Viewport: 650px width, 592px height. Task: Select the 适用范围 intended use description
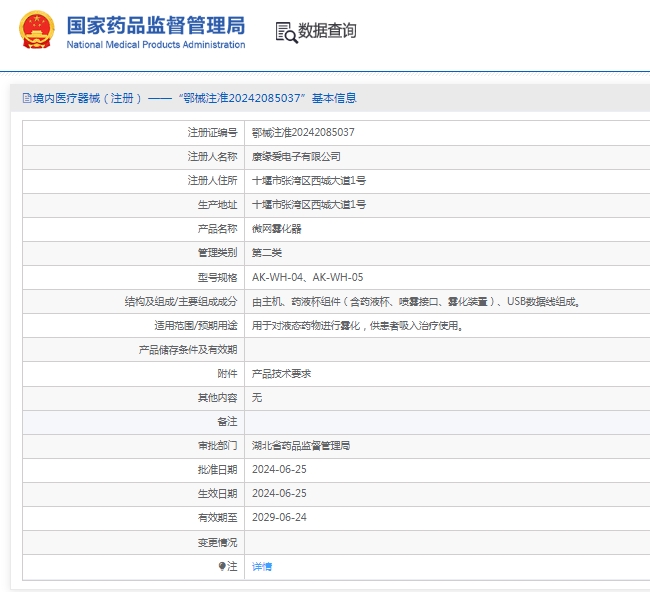pyautogui.click(x=357, y=325)
